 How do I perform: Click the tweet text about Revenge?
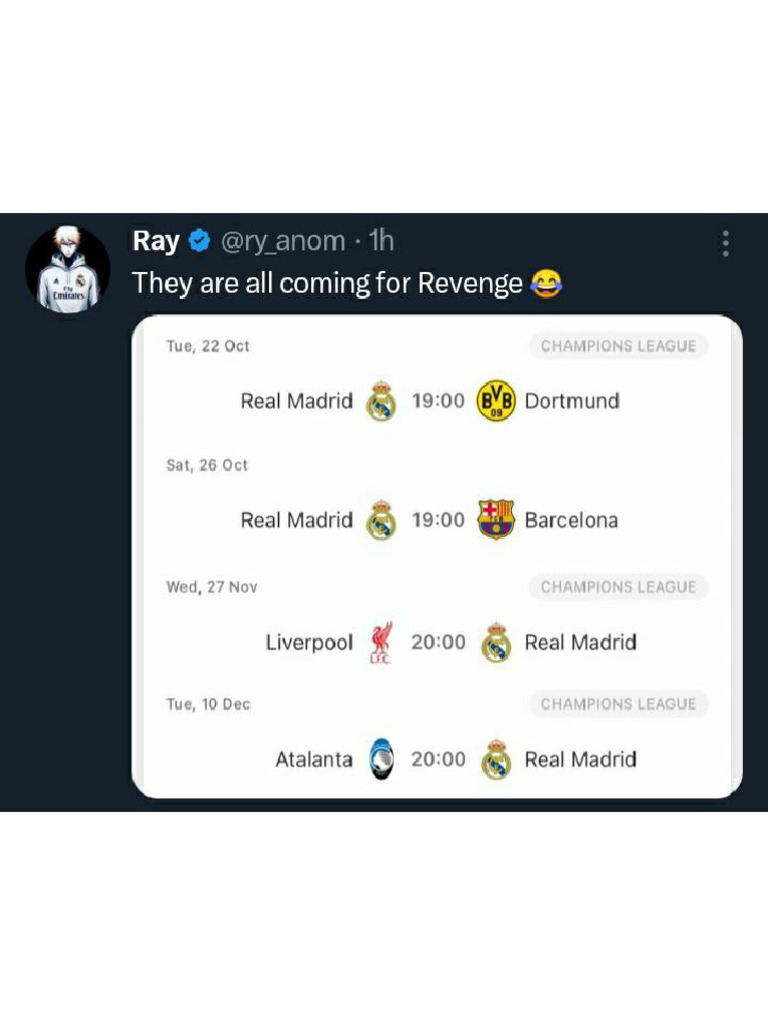327,284
